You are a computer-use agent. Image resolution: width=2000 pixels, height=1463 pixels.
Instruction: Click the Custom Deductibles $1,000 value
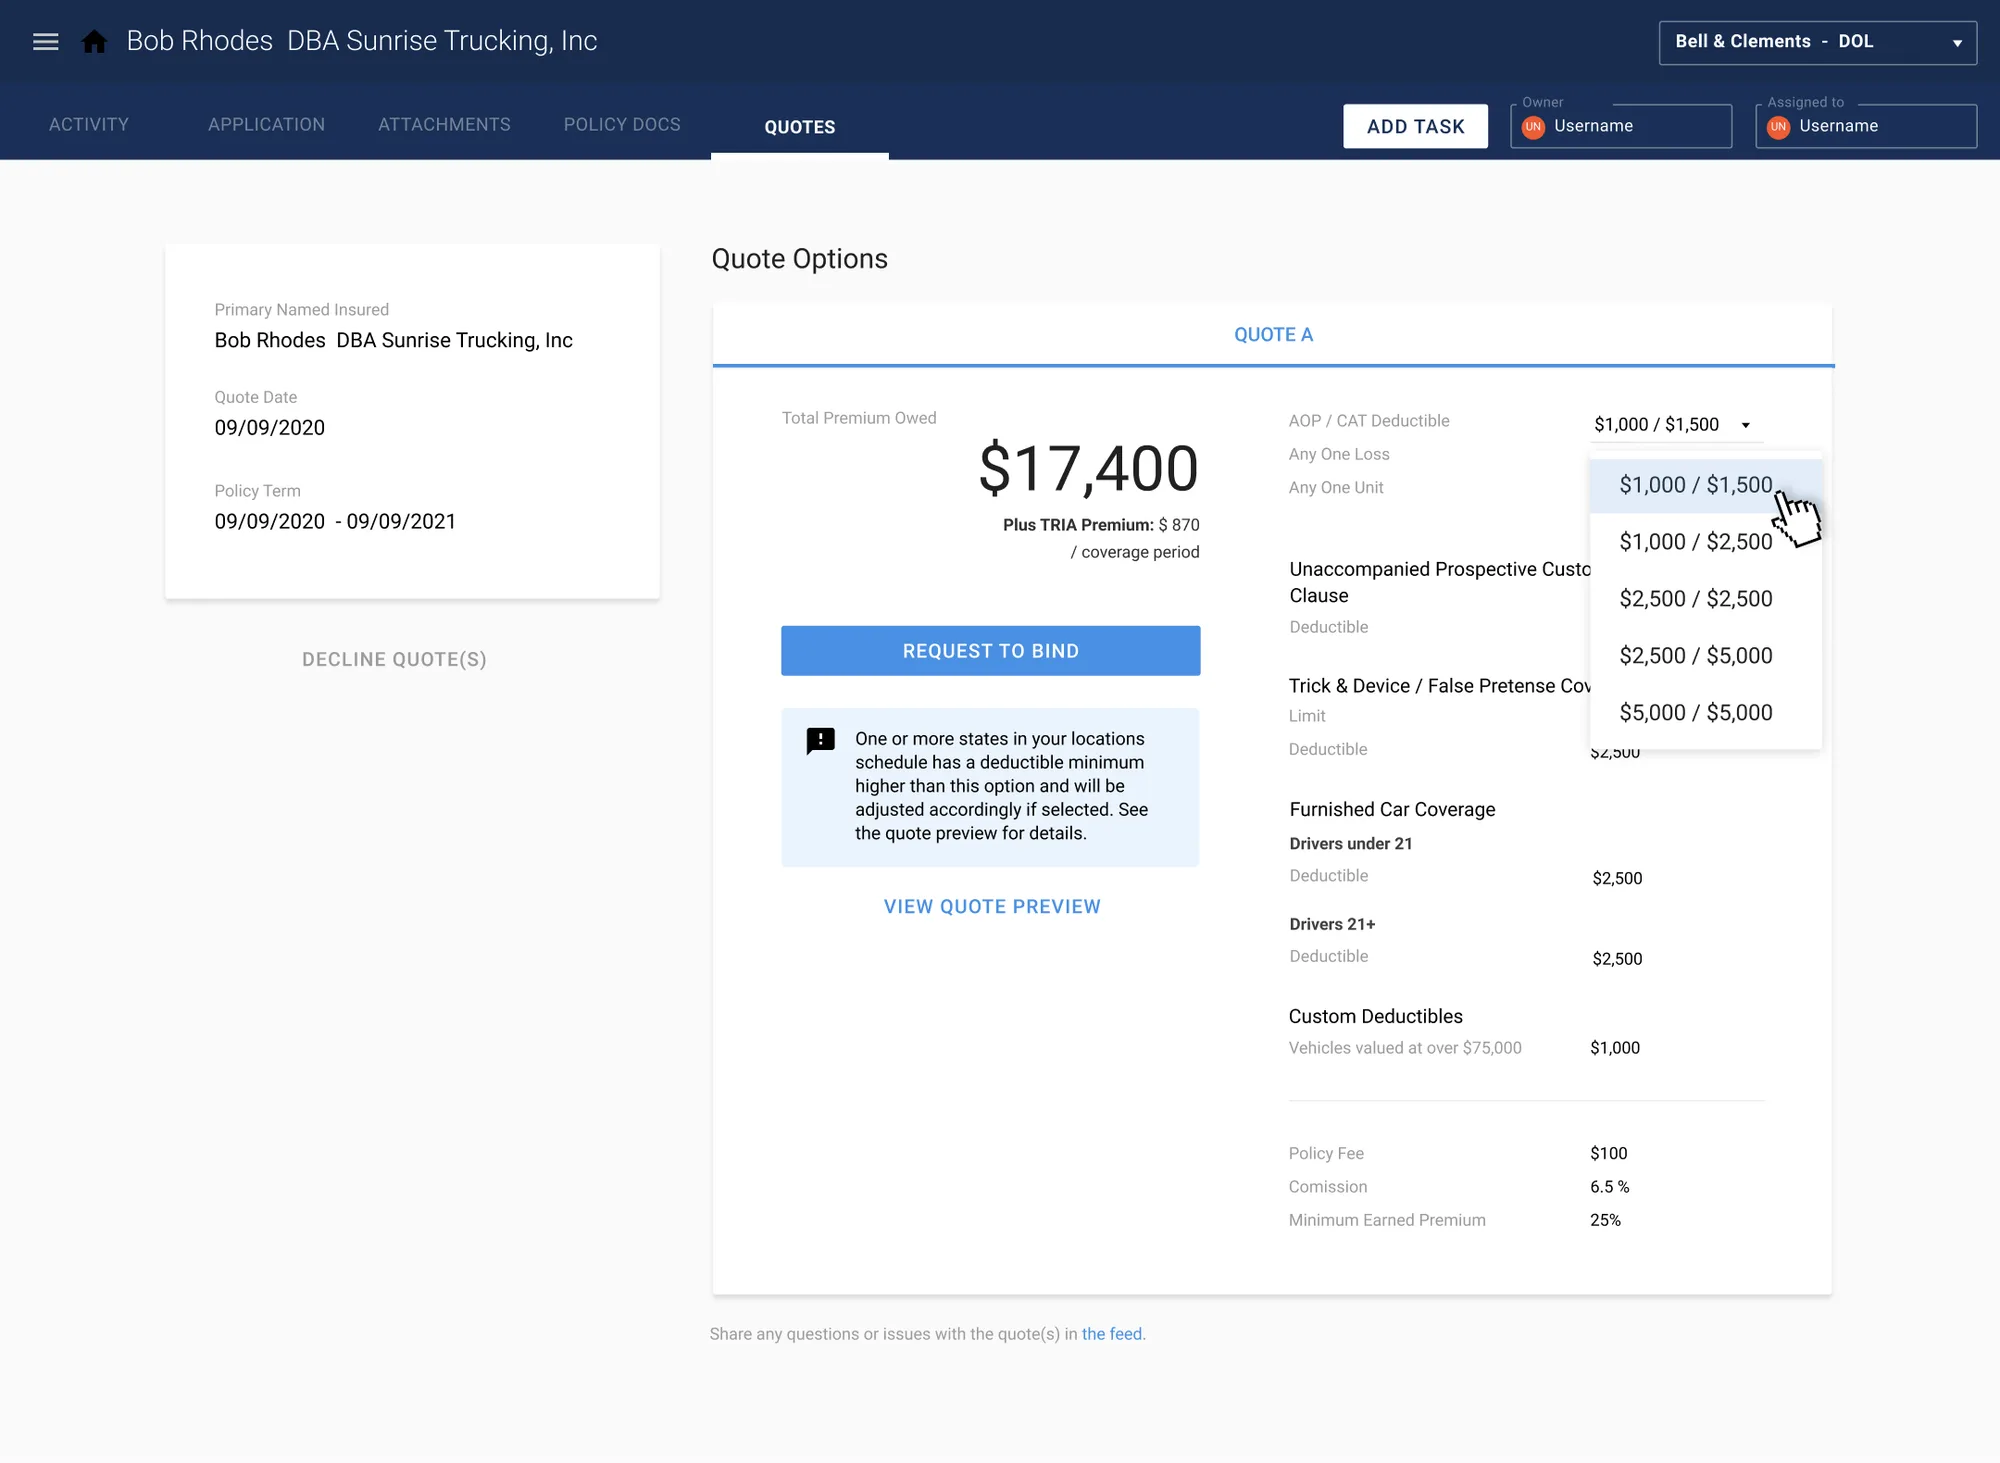(x=1615, y=1048)
